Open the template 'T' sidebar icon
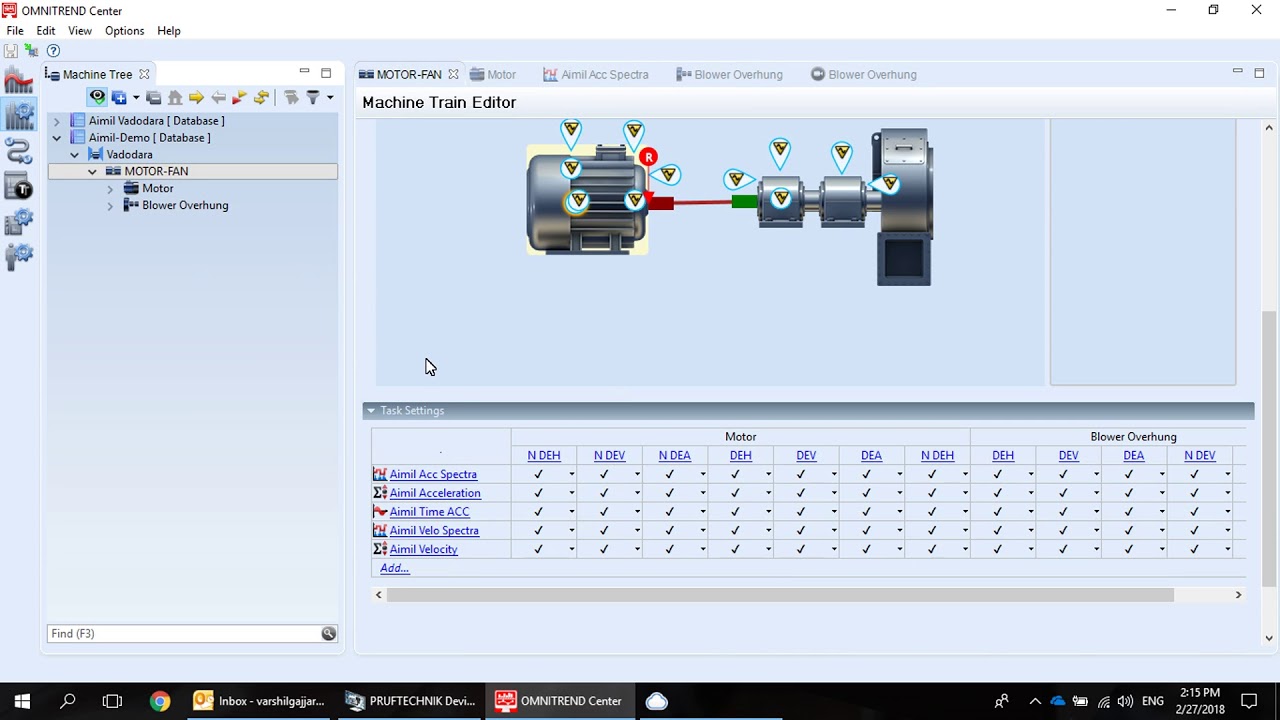 tap(19, 186)
